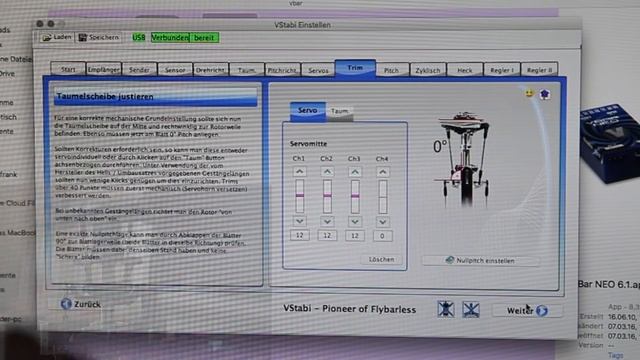Increase Ch2 servo trim with up arrow
The width and height of the screenshot is (640, 360).
327,171
